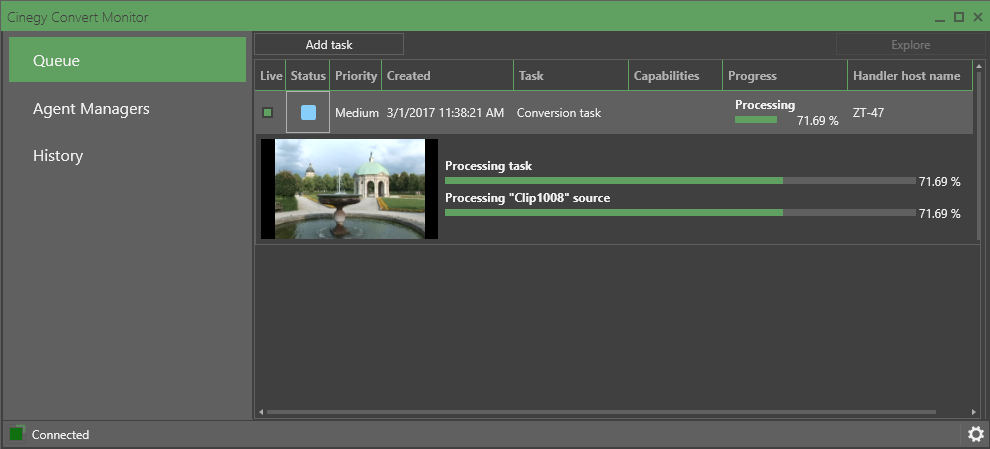Maximize the Cinegy Convert Monitor window
Screen dimensions: 990x449
coord(959,17)
